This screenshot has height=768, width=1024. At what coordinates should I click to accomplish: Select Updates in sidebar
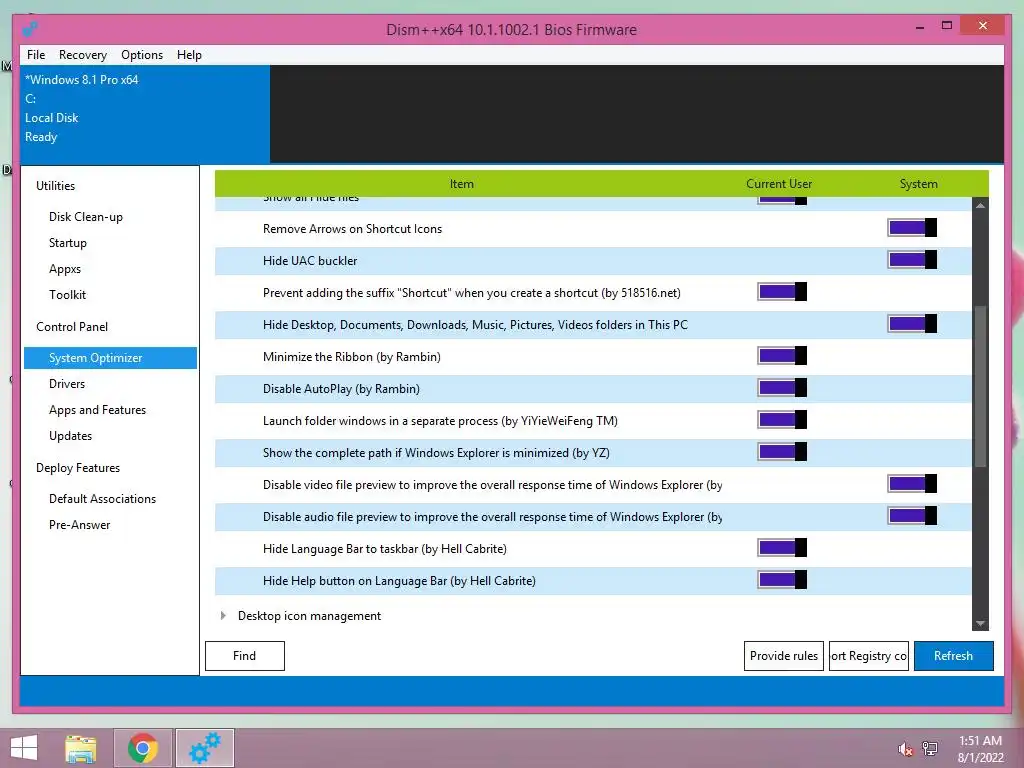point(71,436)
